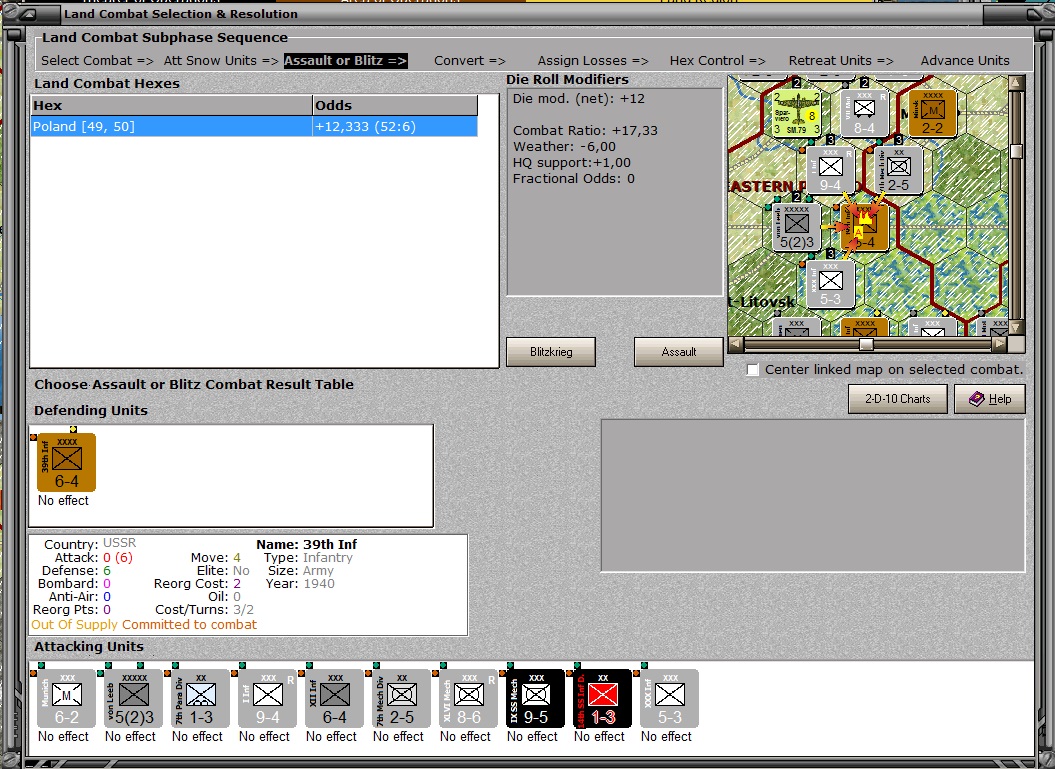The image size is (1055, 769).
Task: Click the Hex Control subphase label
Action: tap(717, 61)
